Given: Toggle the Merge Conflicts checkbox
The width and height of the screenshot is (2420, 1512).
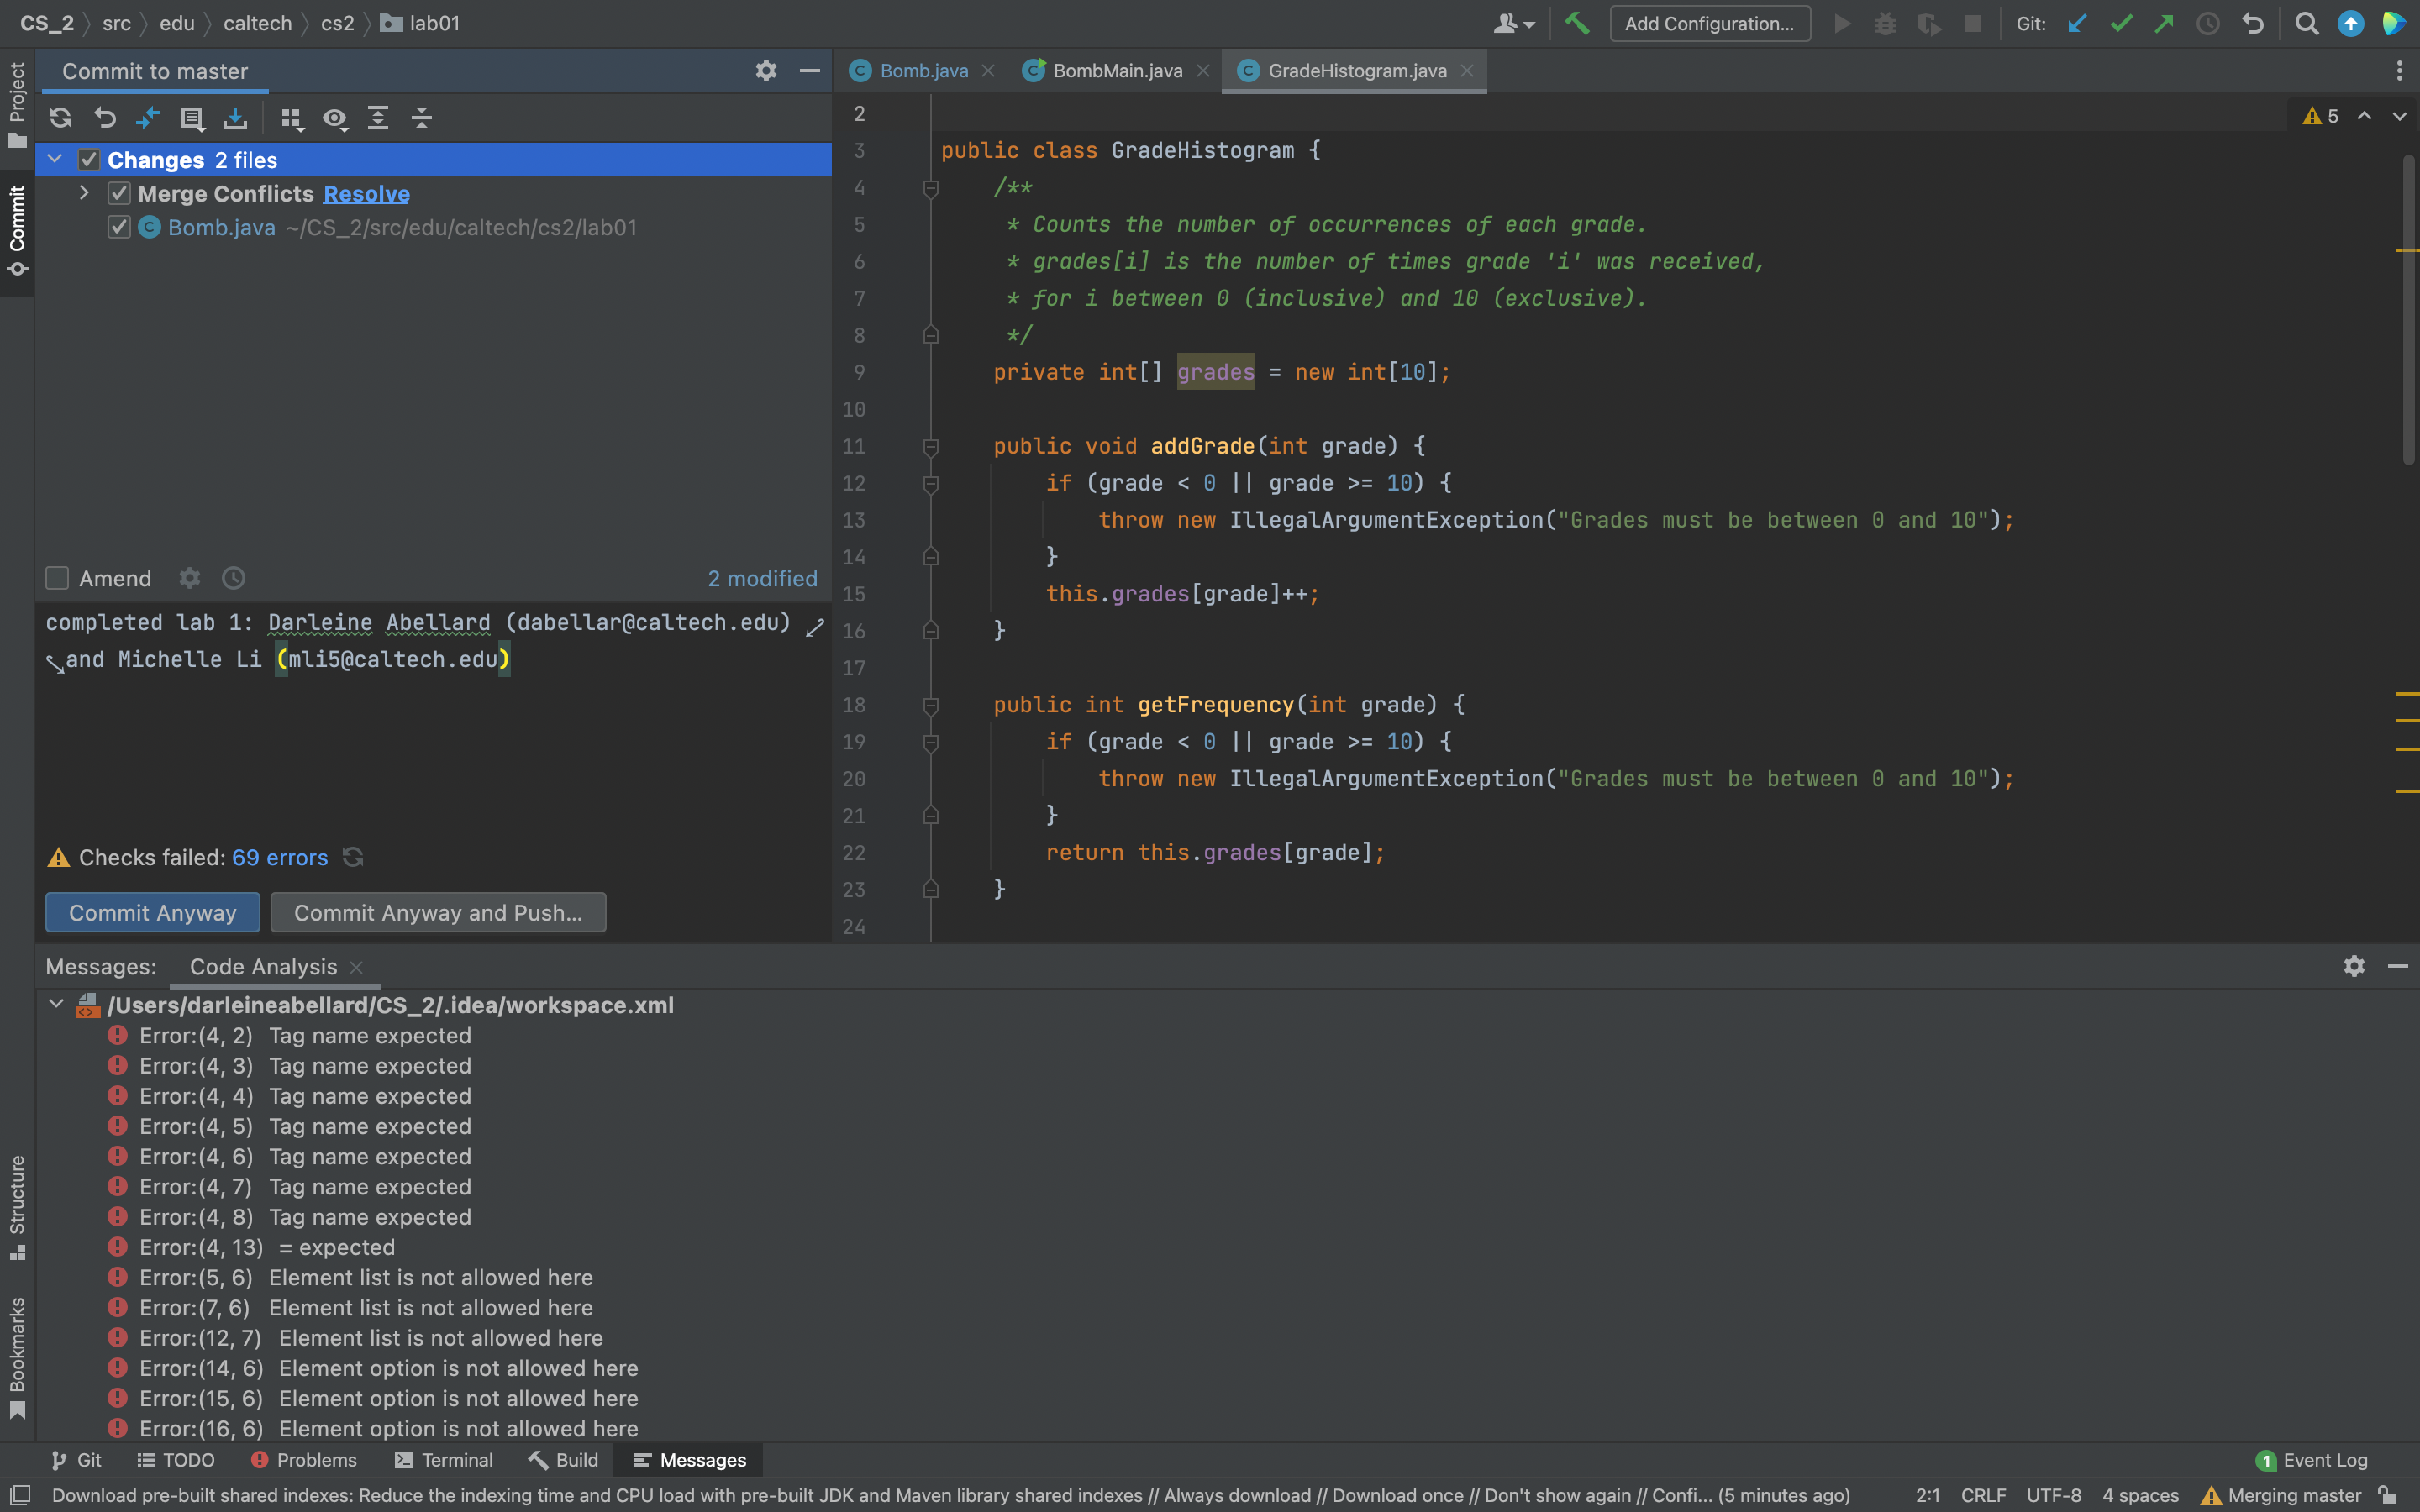Looking at the screenshot, I should pos(119,193).
